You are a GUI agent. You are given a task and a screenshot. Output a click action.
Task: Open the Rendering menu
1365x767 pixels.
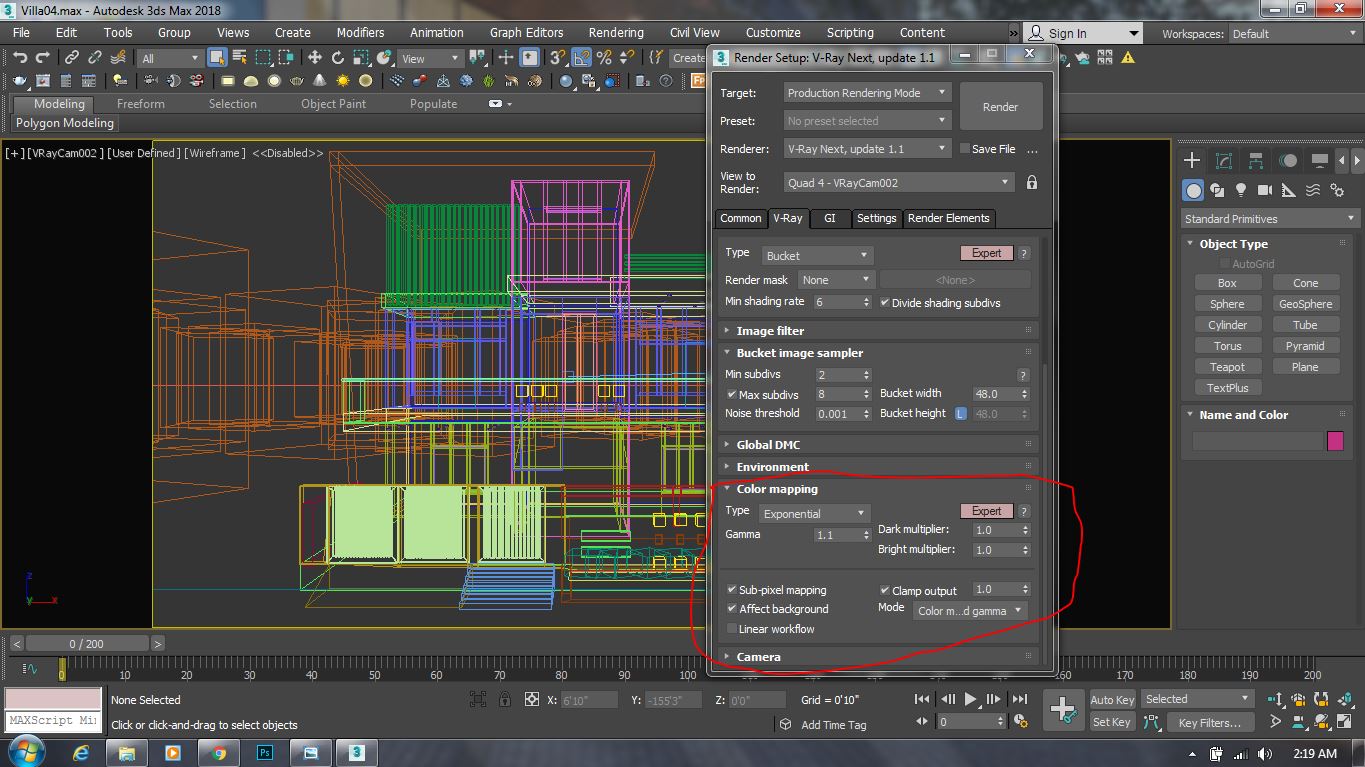tap(615, 31)
